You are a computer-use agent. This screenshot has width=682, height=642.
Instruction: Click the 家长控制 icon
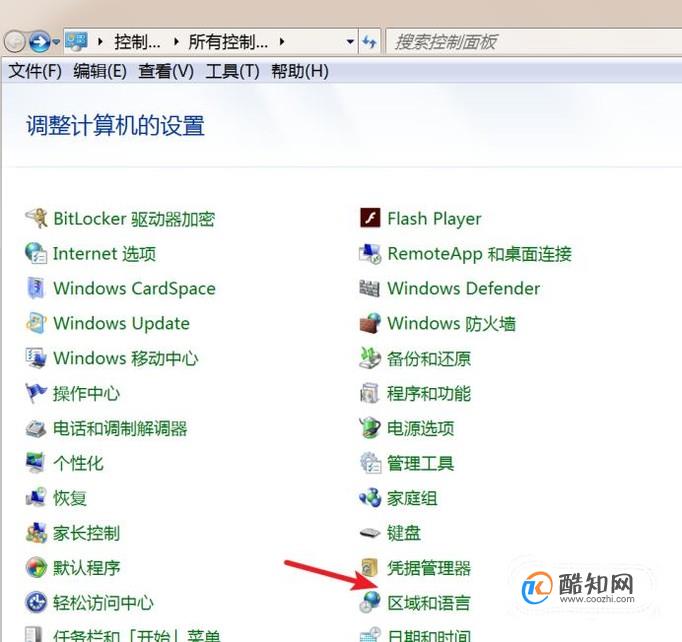tap(36, 533)
